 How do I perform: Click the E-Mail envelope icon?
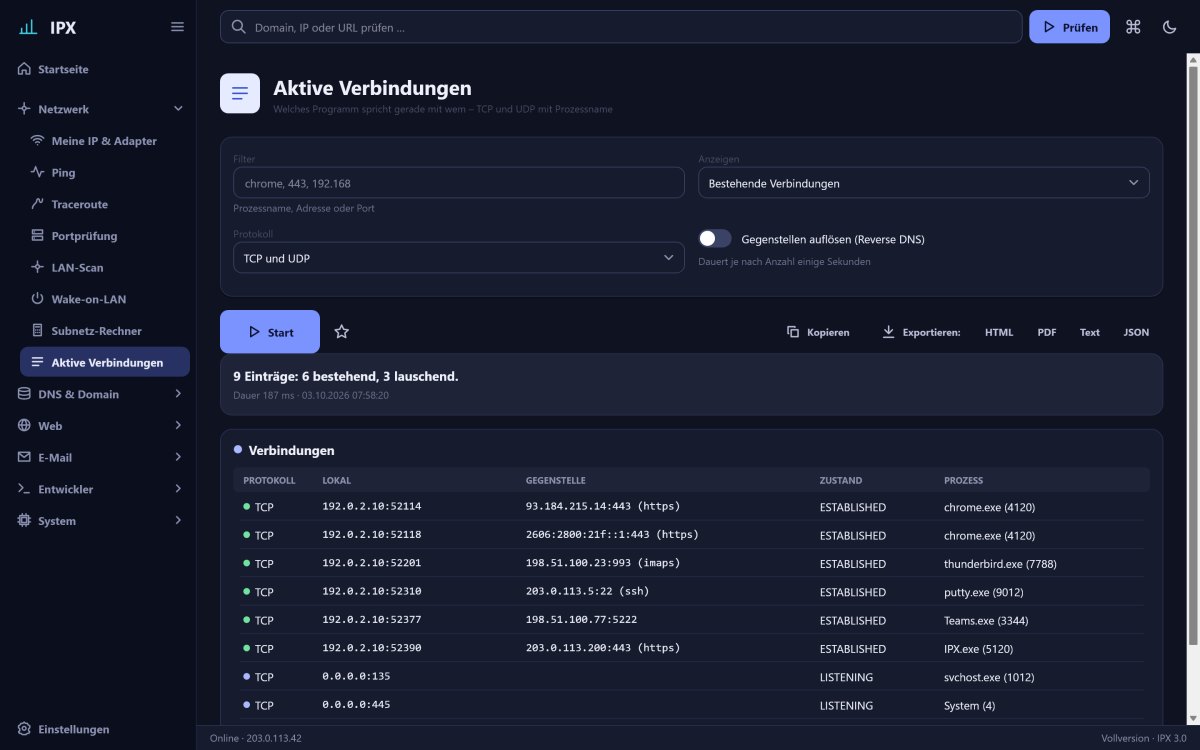coord(25,457)
